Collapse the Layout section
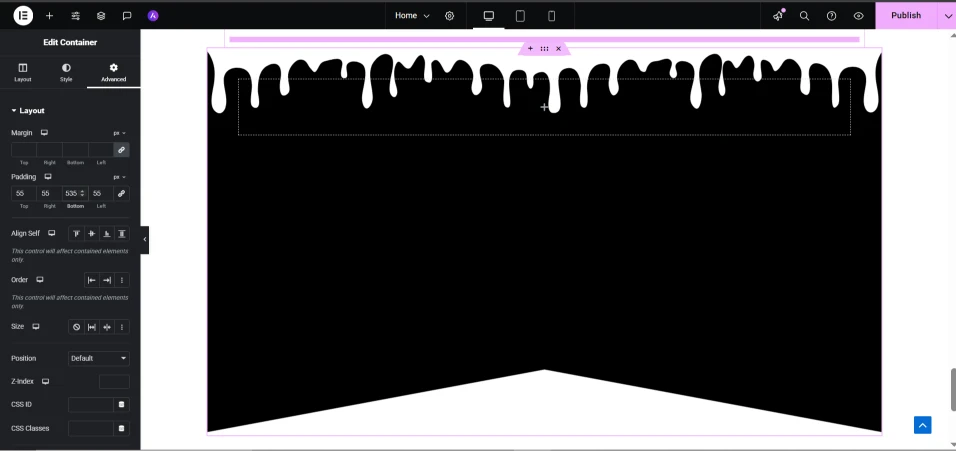Screen dimensions: 956x451 pos(28,110)
